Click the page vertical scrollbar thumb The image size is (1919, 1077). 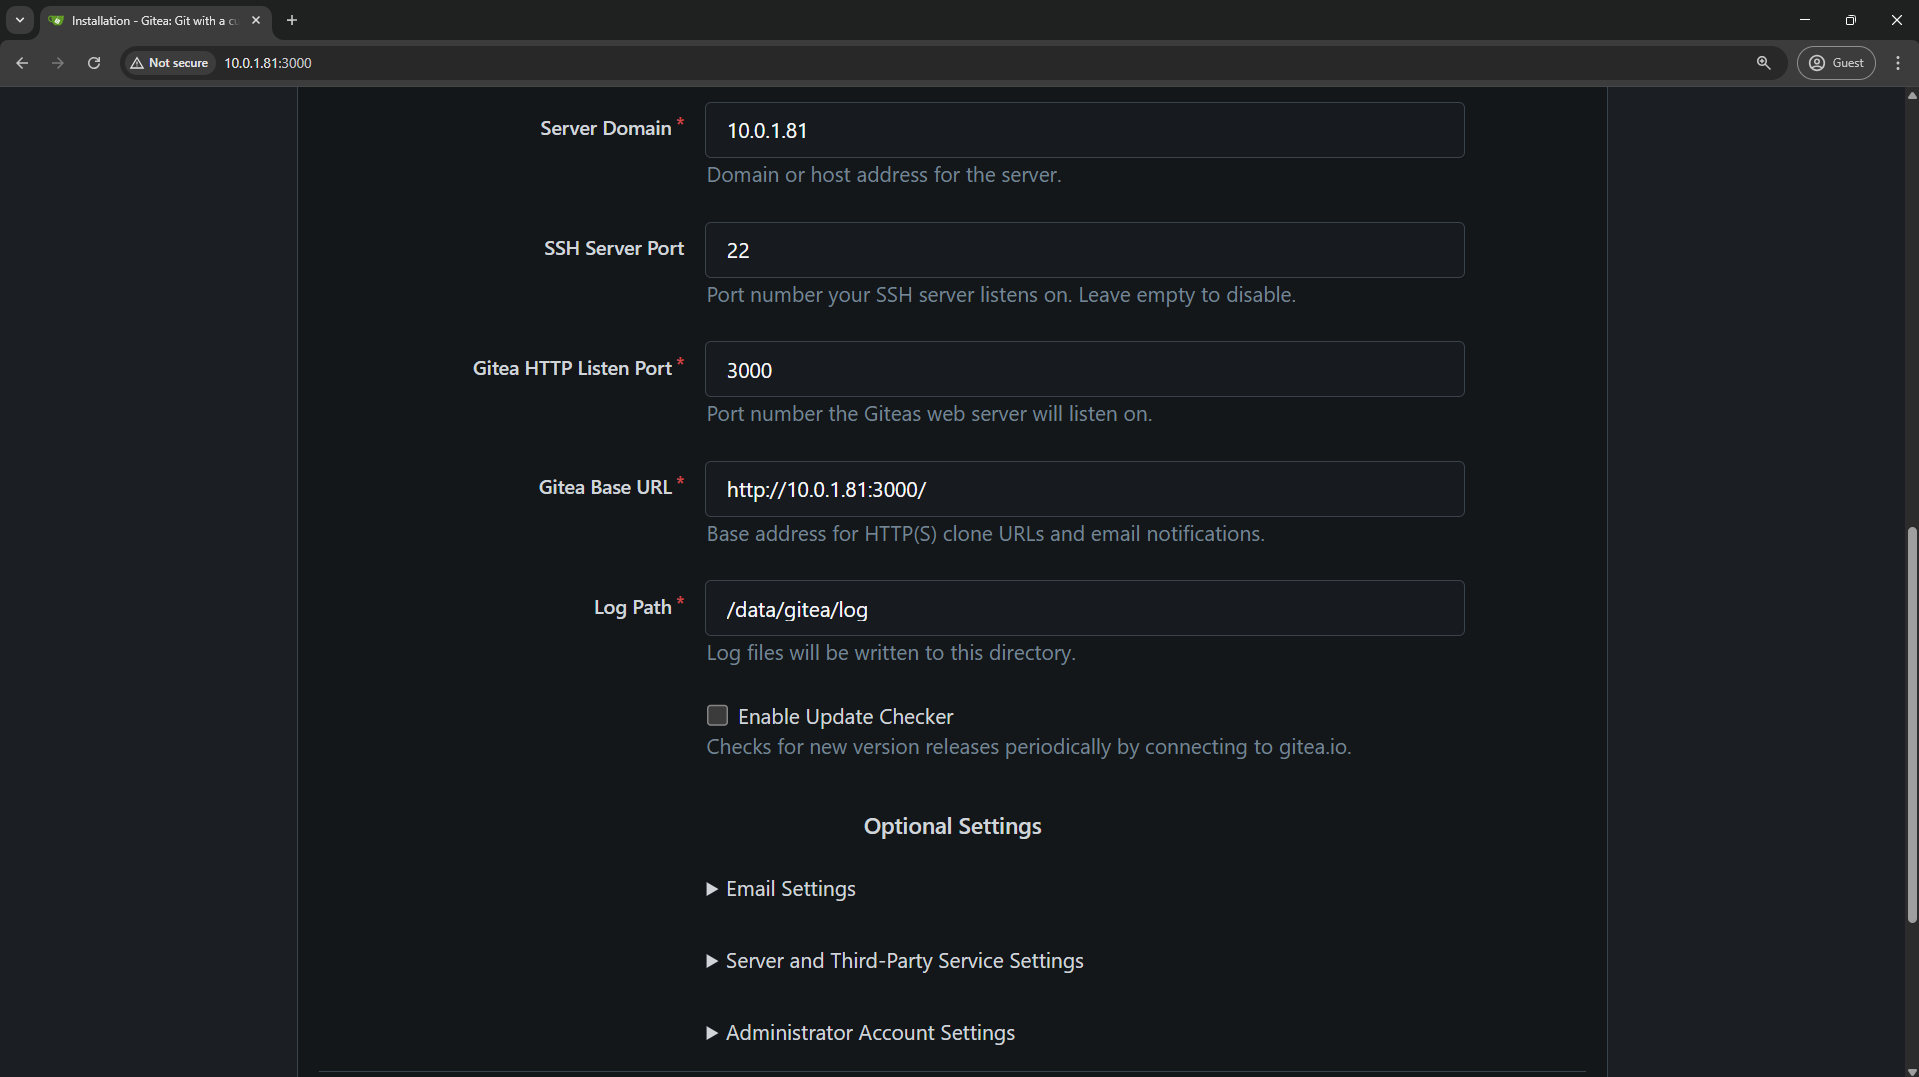(x=1911, y=725)
